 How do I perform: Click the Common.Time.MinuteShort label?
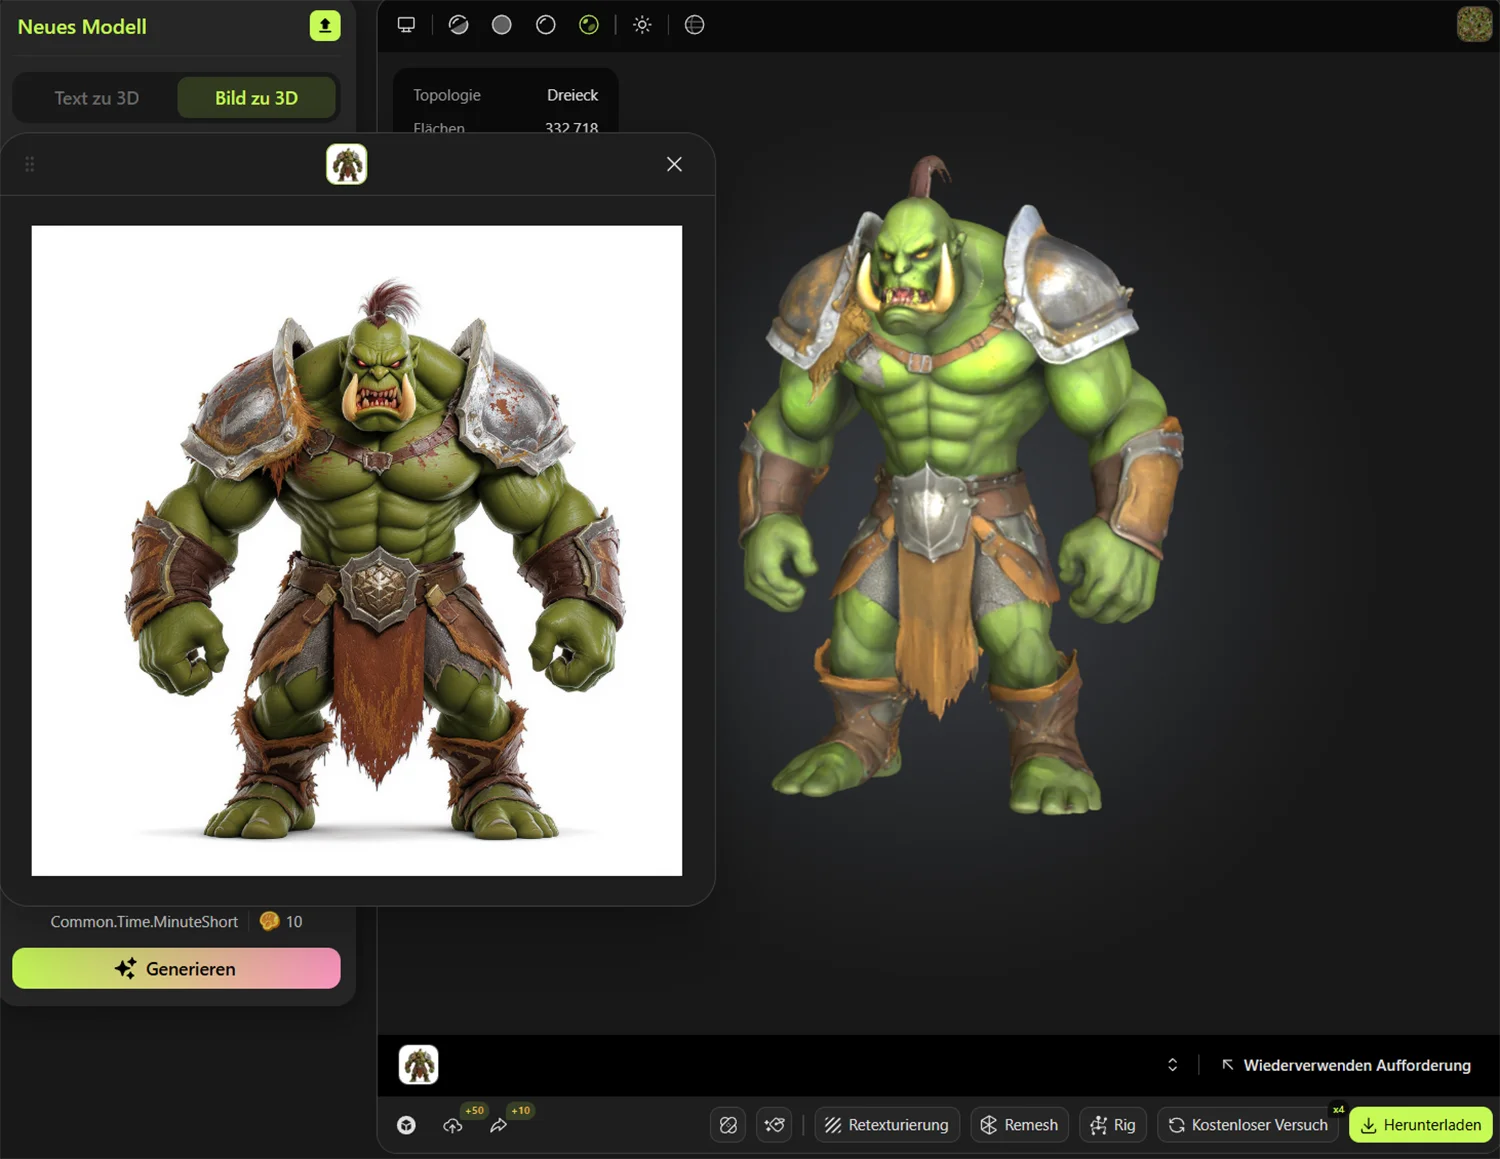point(144,921)
